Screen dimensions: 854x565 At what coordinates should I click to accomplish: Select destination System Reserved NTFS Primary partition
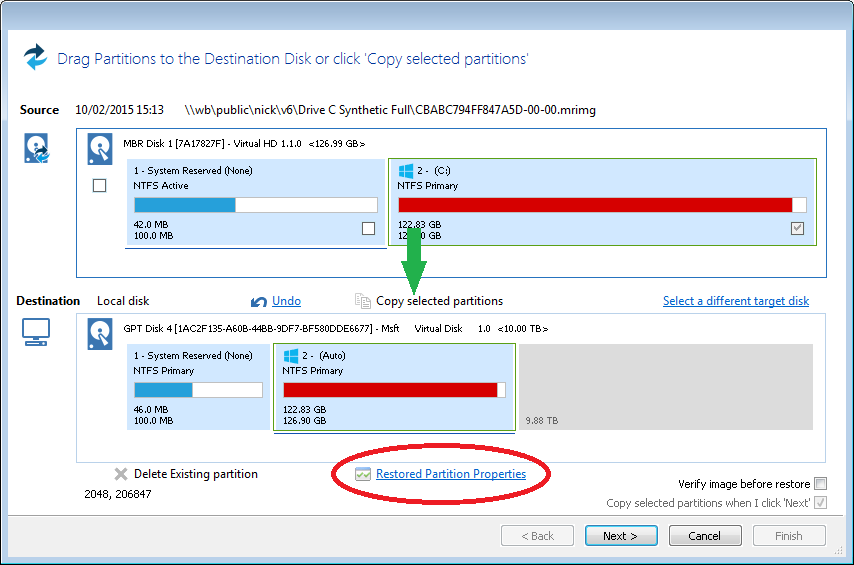coord(198,387)
